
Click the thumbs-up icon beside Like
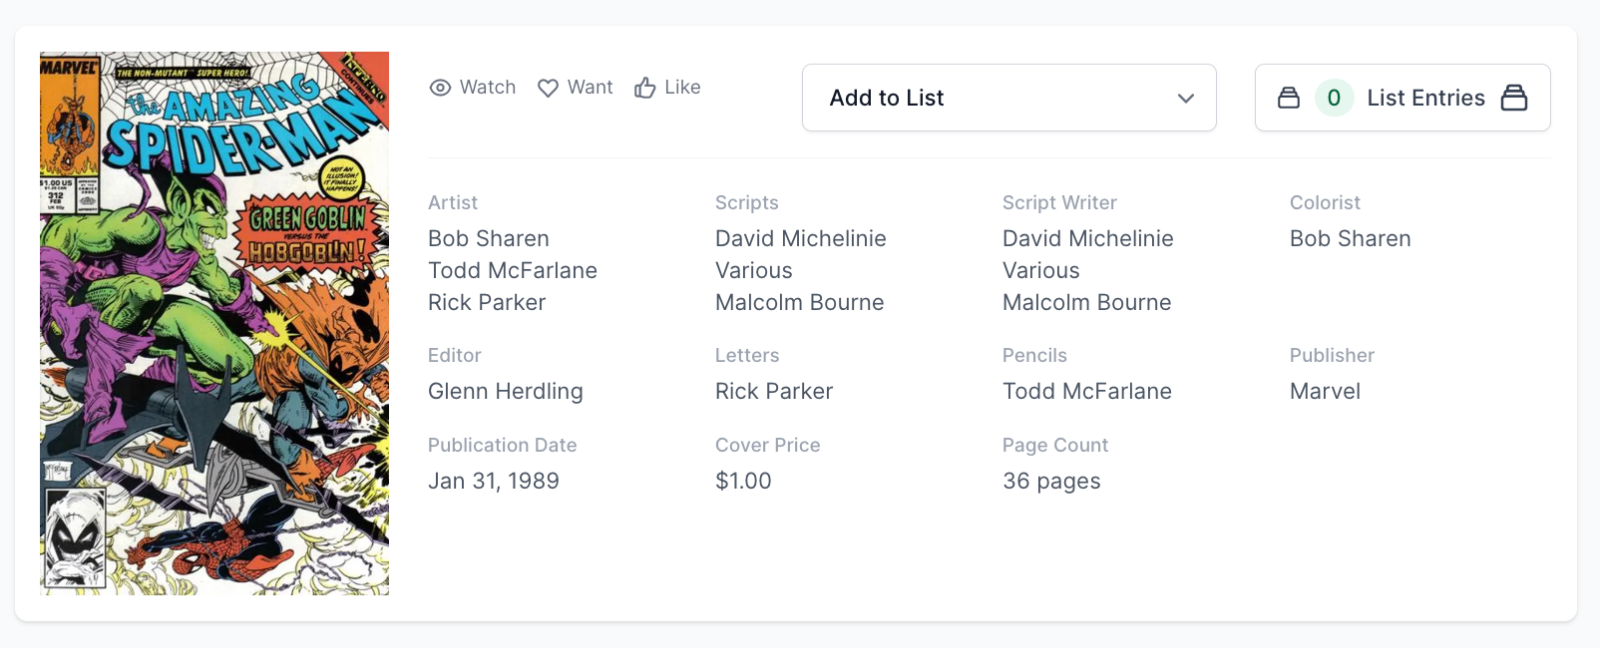645,88
